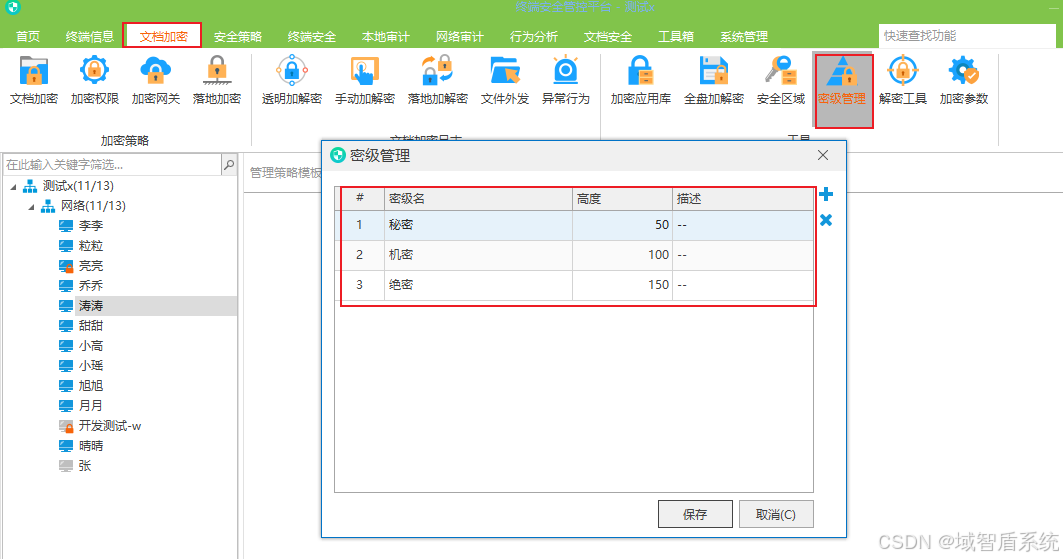Image resolution: width=1063 pixels, height=559 pixels.
Task: Collapse the 测试x(11/13) tree node
Action: [x=14, y=186]
